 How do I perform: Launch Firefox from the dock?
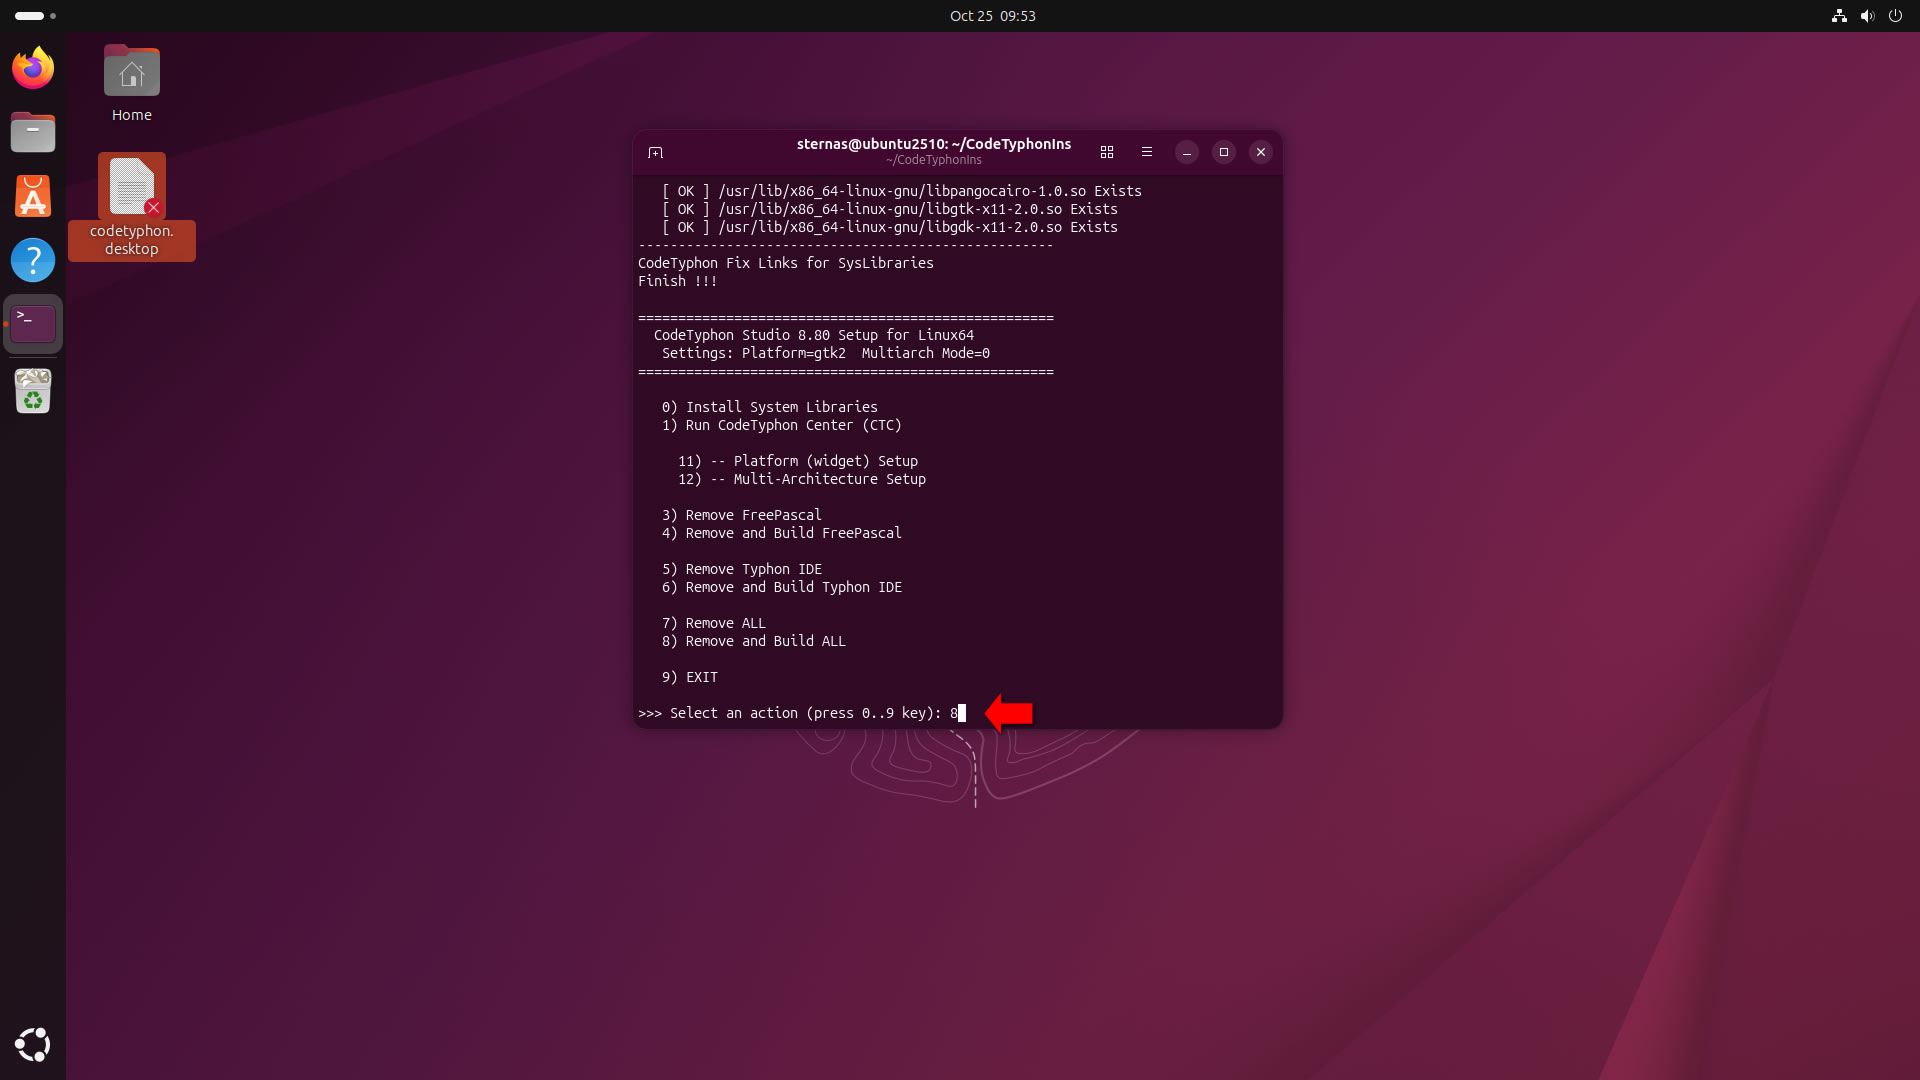33,68
